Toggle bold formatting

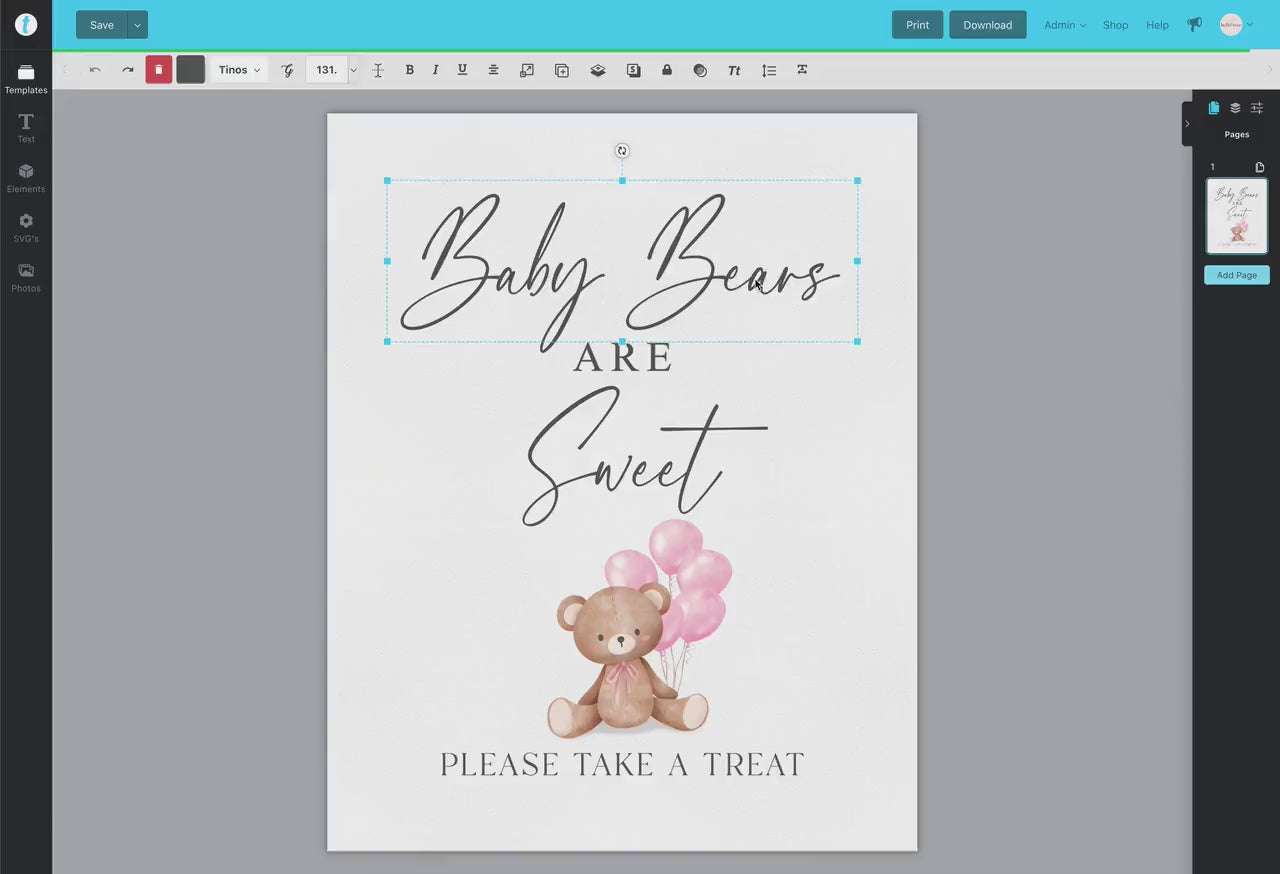pyautogui.click(x=409, y=70)
